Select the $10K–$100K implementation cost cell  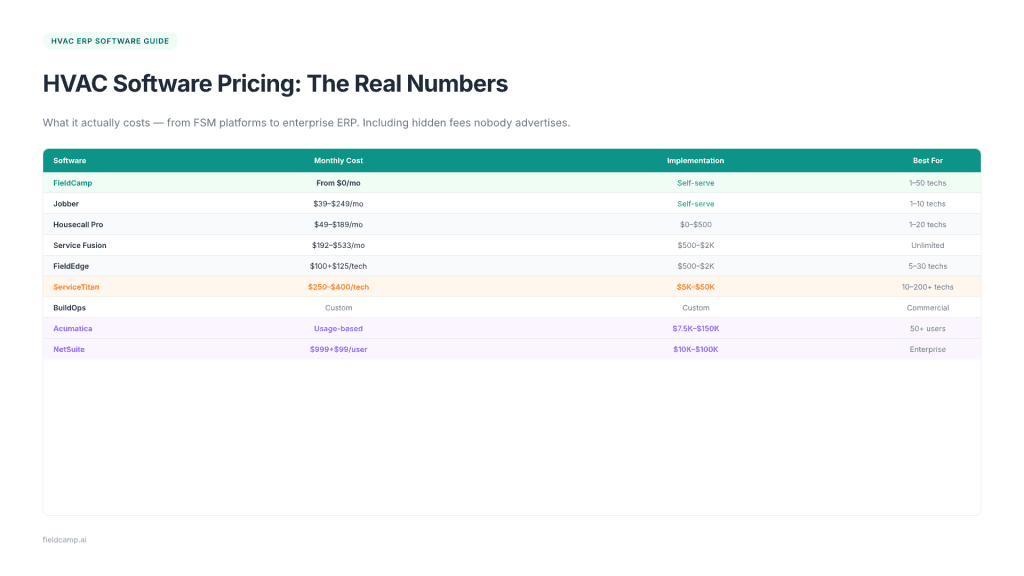(696, 349)
